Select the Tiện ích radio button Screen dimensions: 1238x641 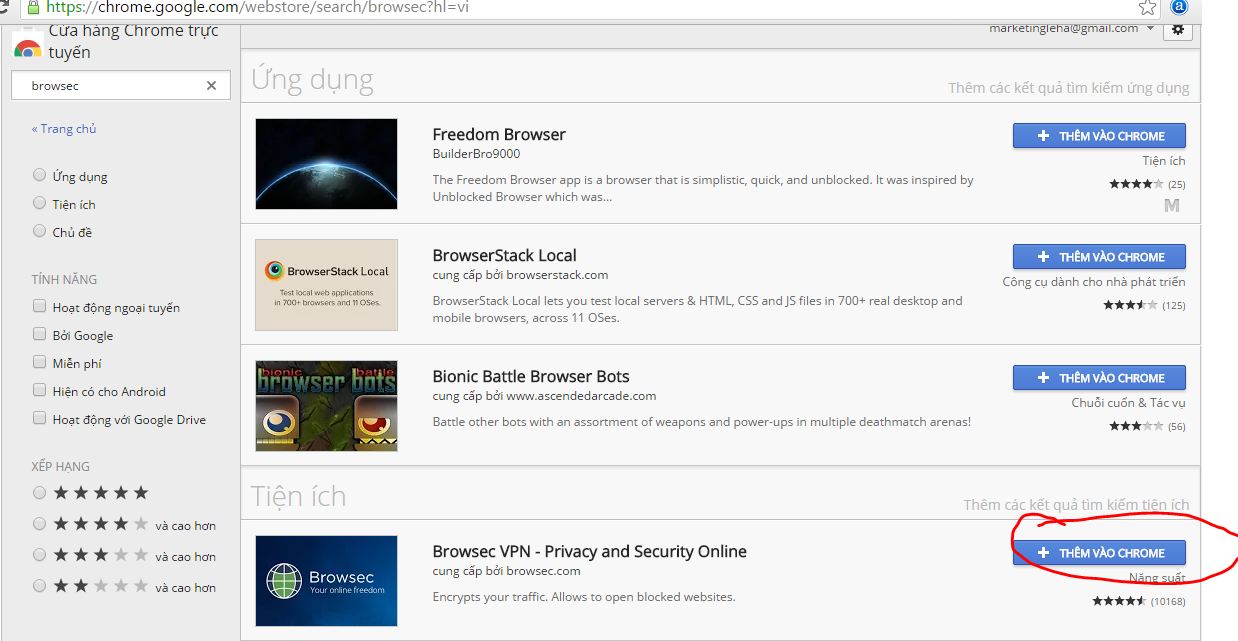pos(39,203)
